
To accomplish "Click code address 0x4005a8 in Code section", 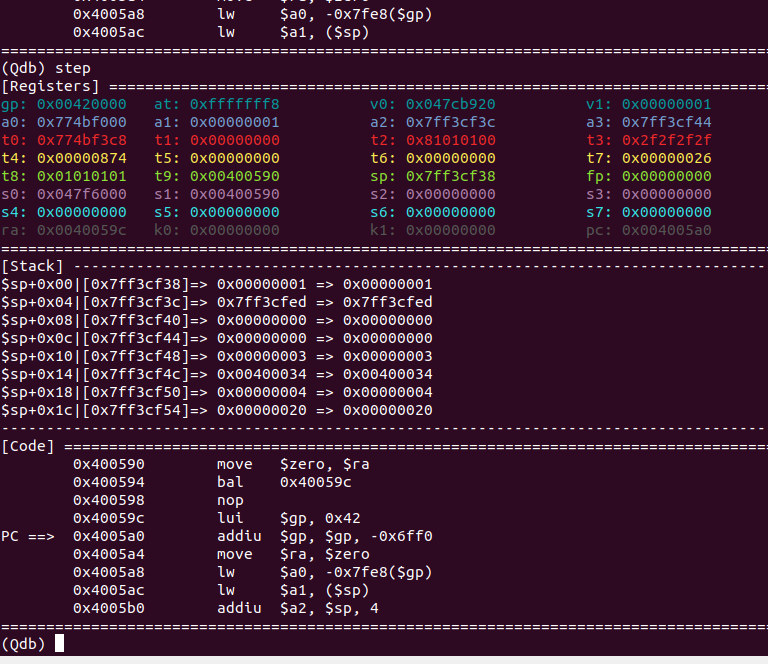I will tap(109, 572).
